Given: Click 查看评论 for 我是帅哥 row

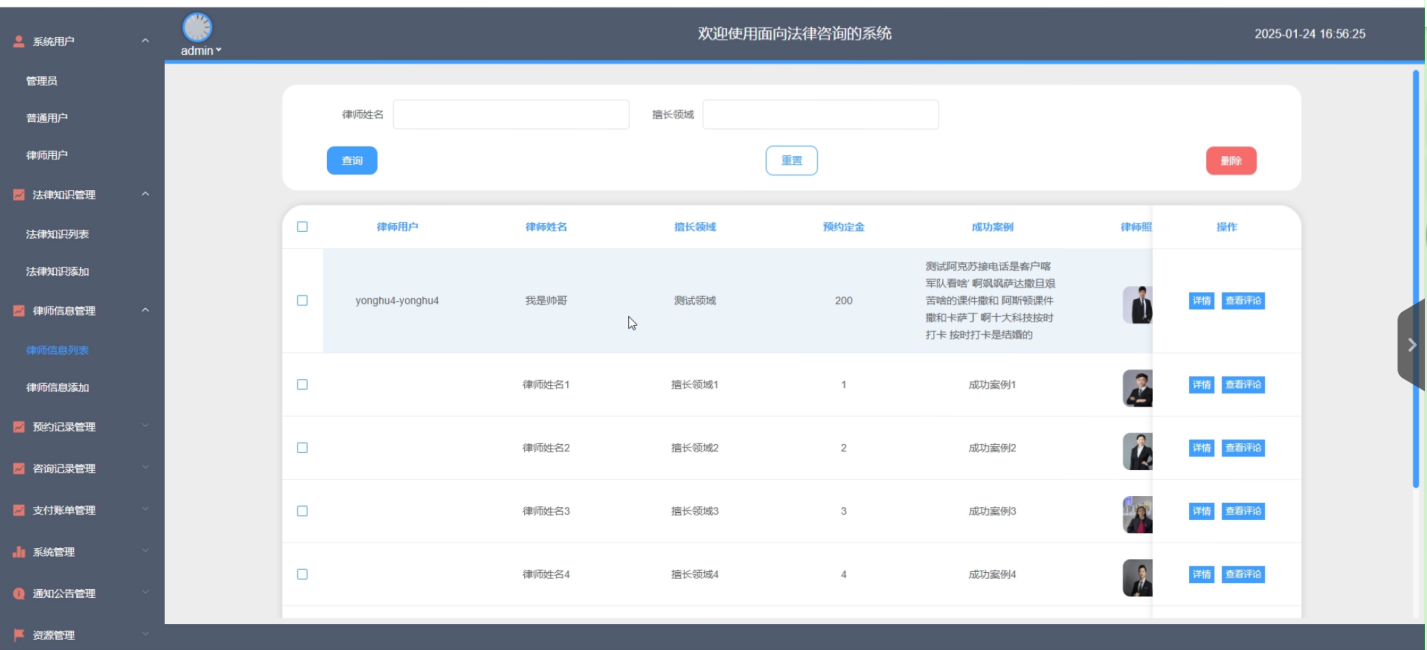Looking at the screenshot, I should coord(1243,301).
